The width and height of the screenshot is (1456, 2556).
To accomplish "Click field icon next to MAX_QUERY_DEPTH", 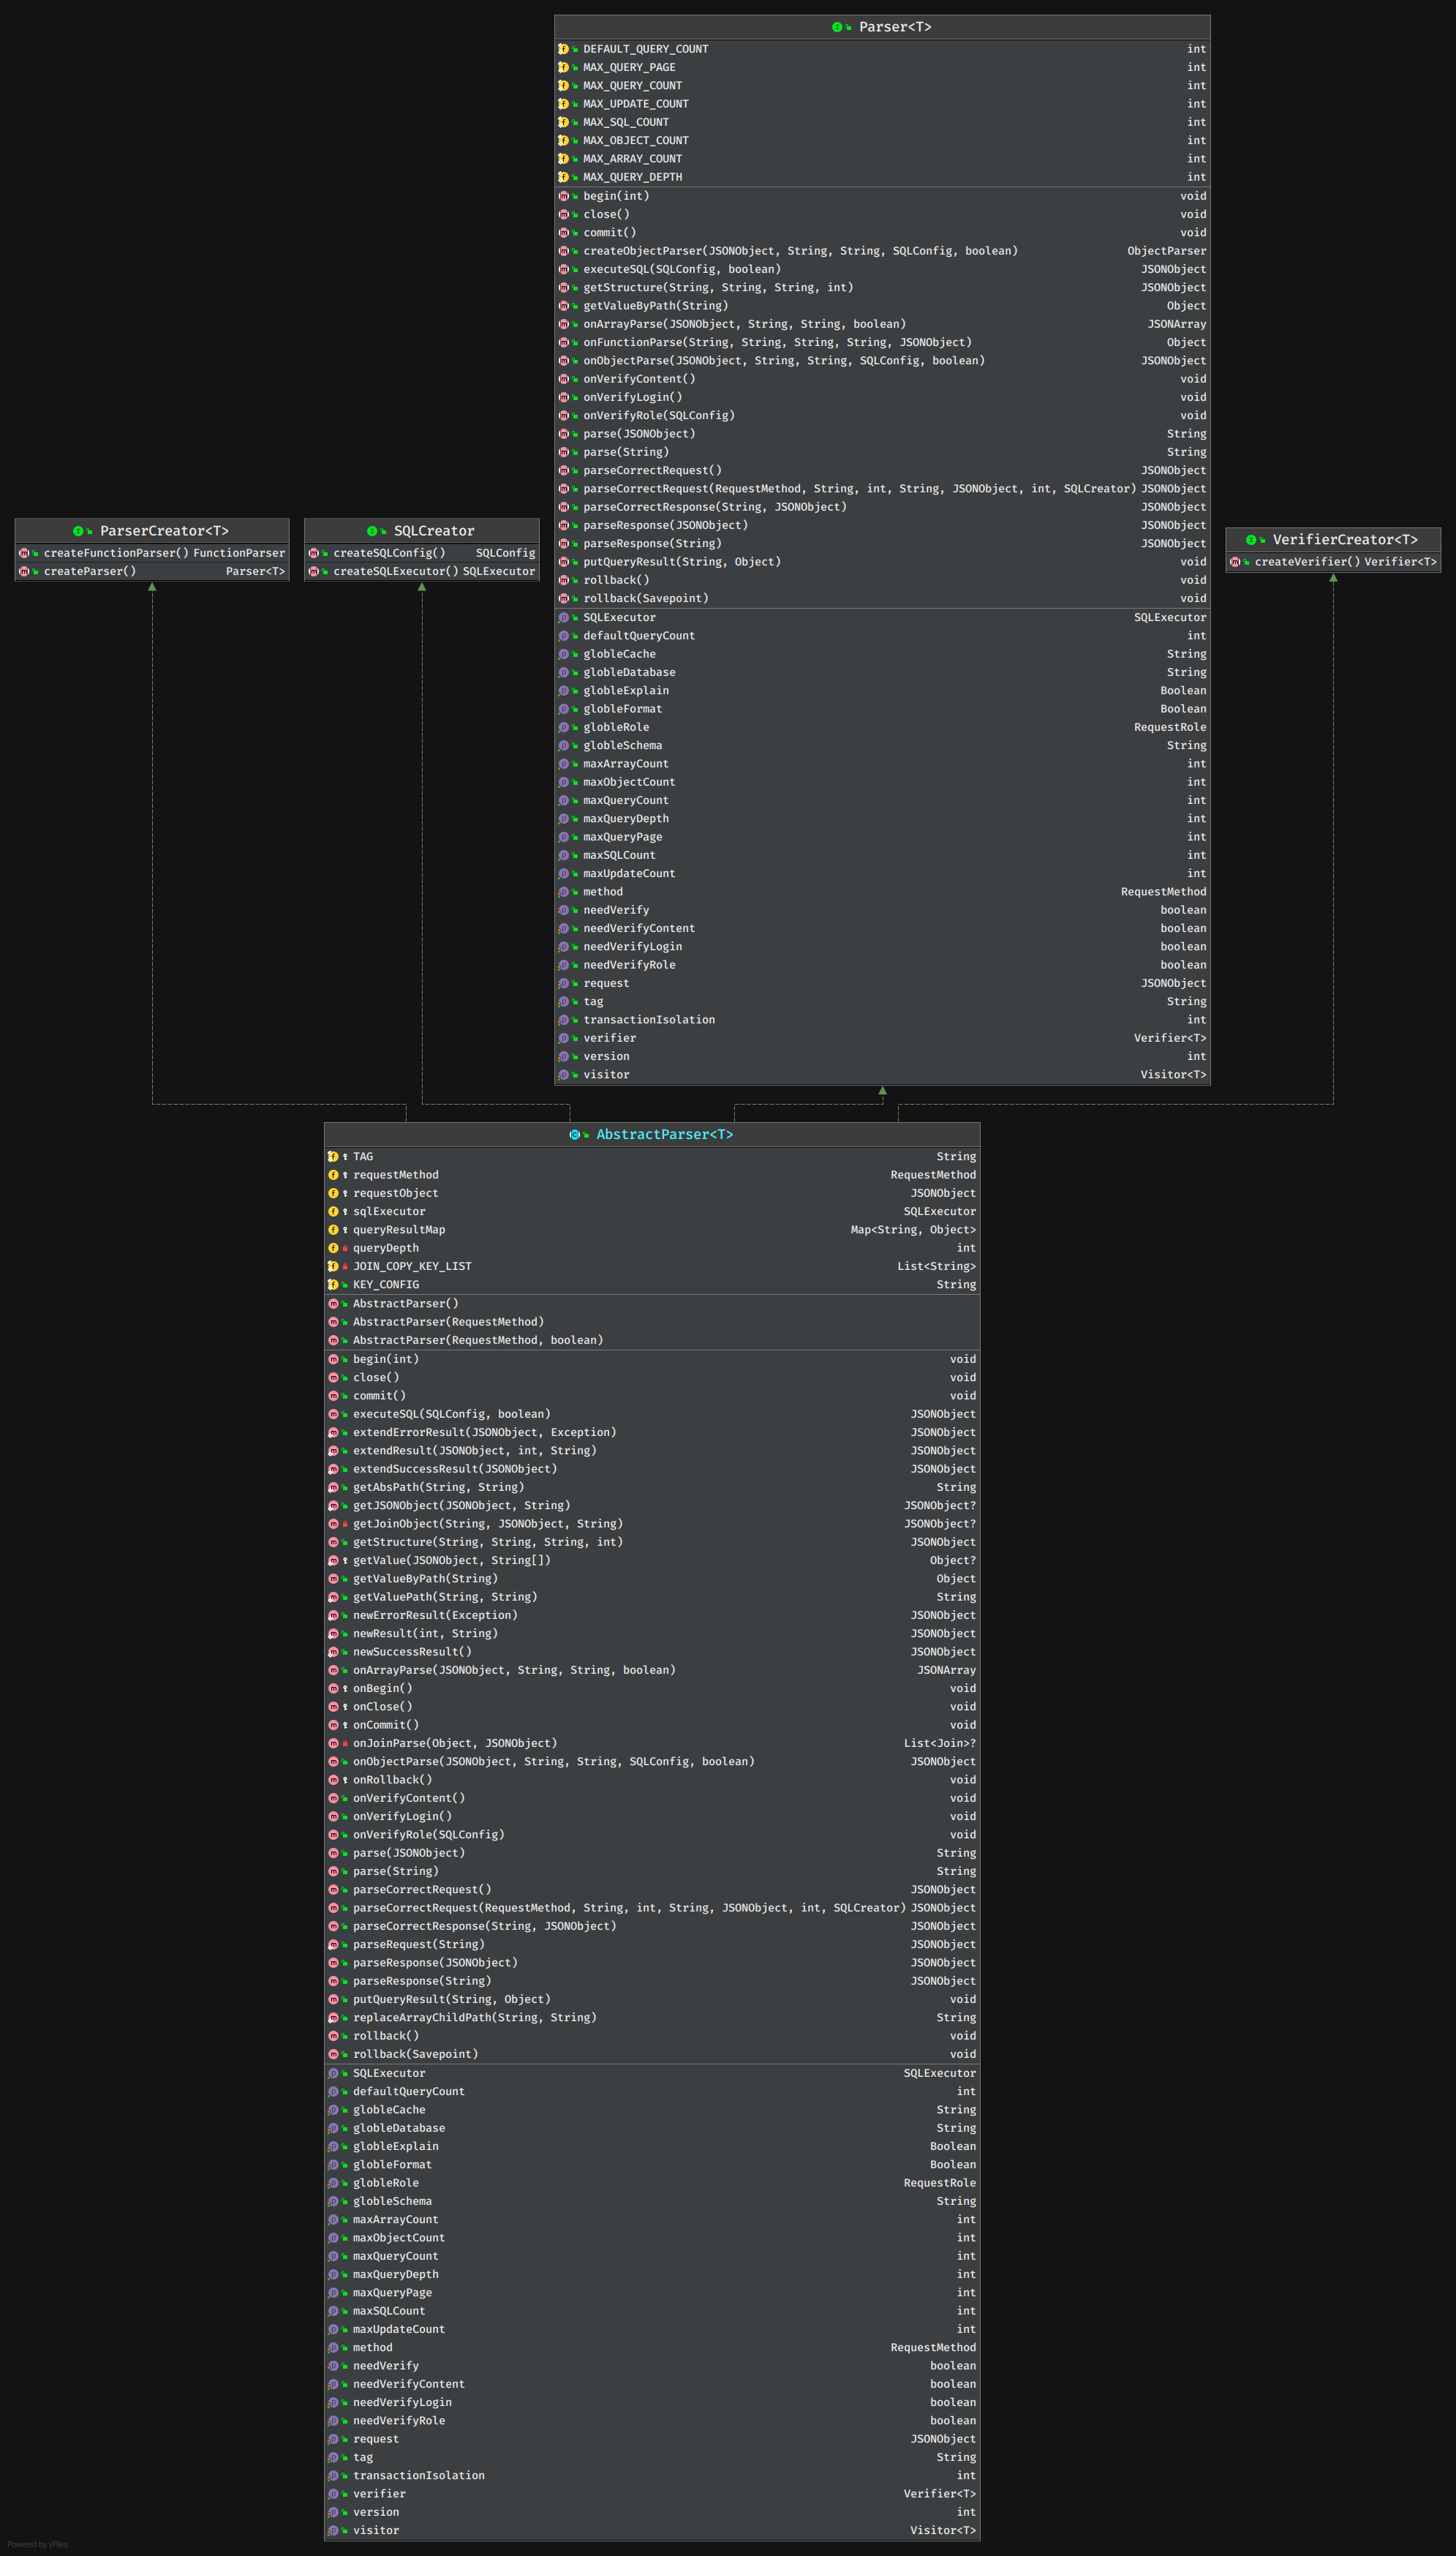I will [563, 177].
